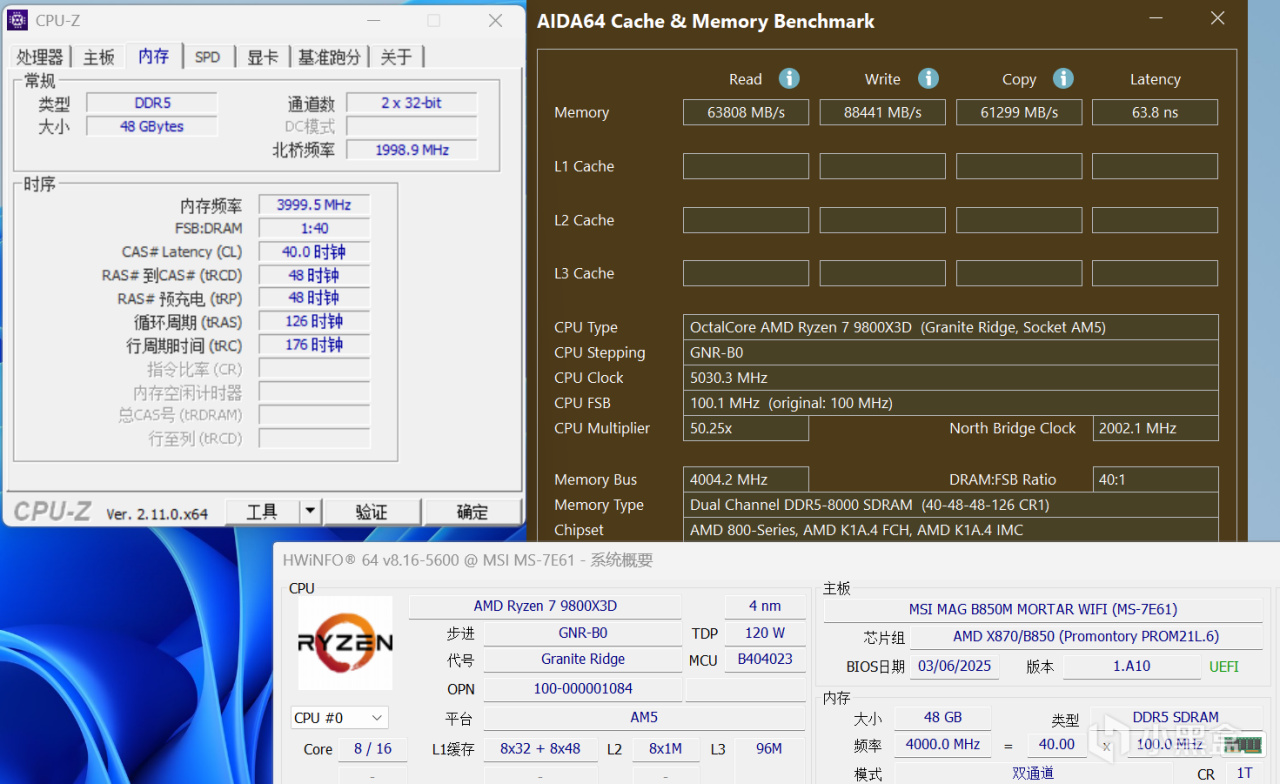Viewport: 1280px width, 784px height.
Task: Click the 北桥频率 value 1998.9 MHz
Action: (x=411, y=150)
